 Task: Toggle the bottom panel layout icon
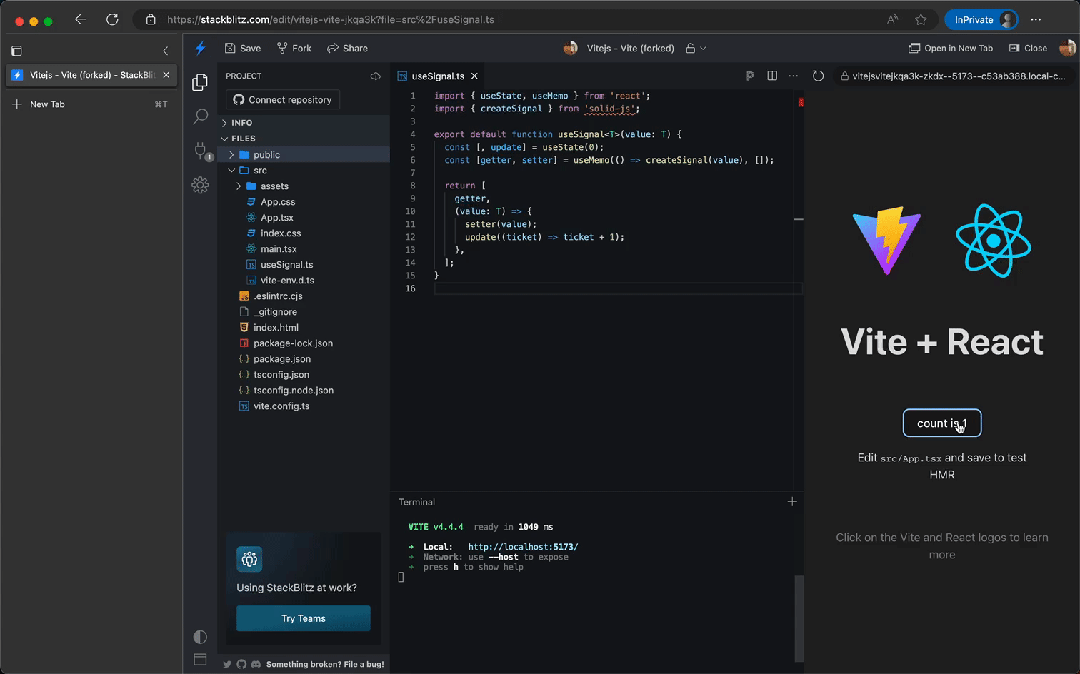200,659
